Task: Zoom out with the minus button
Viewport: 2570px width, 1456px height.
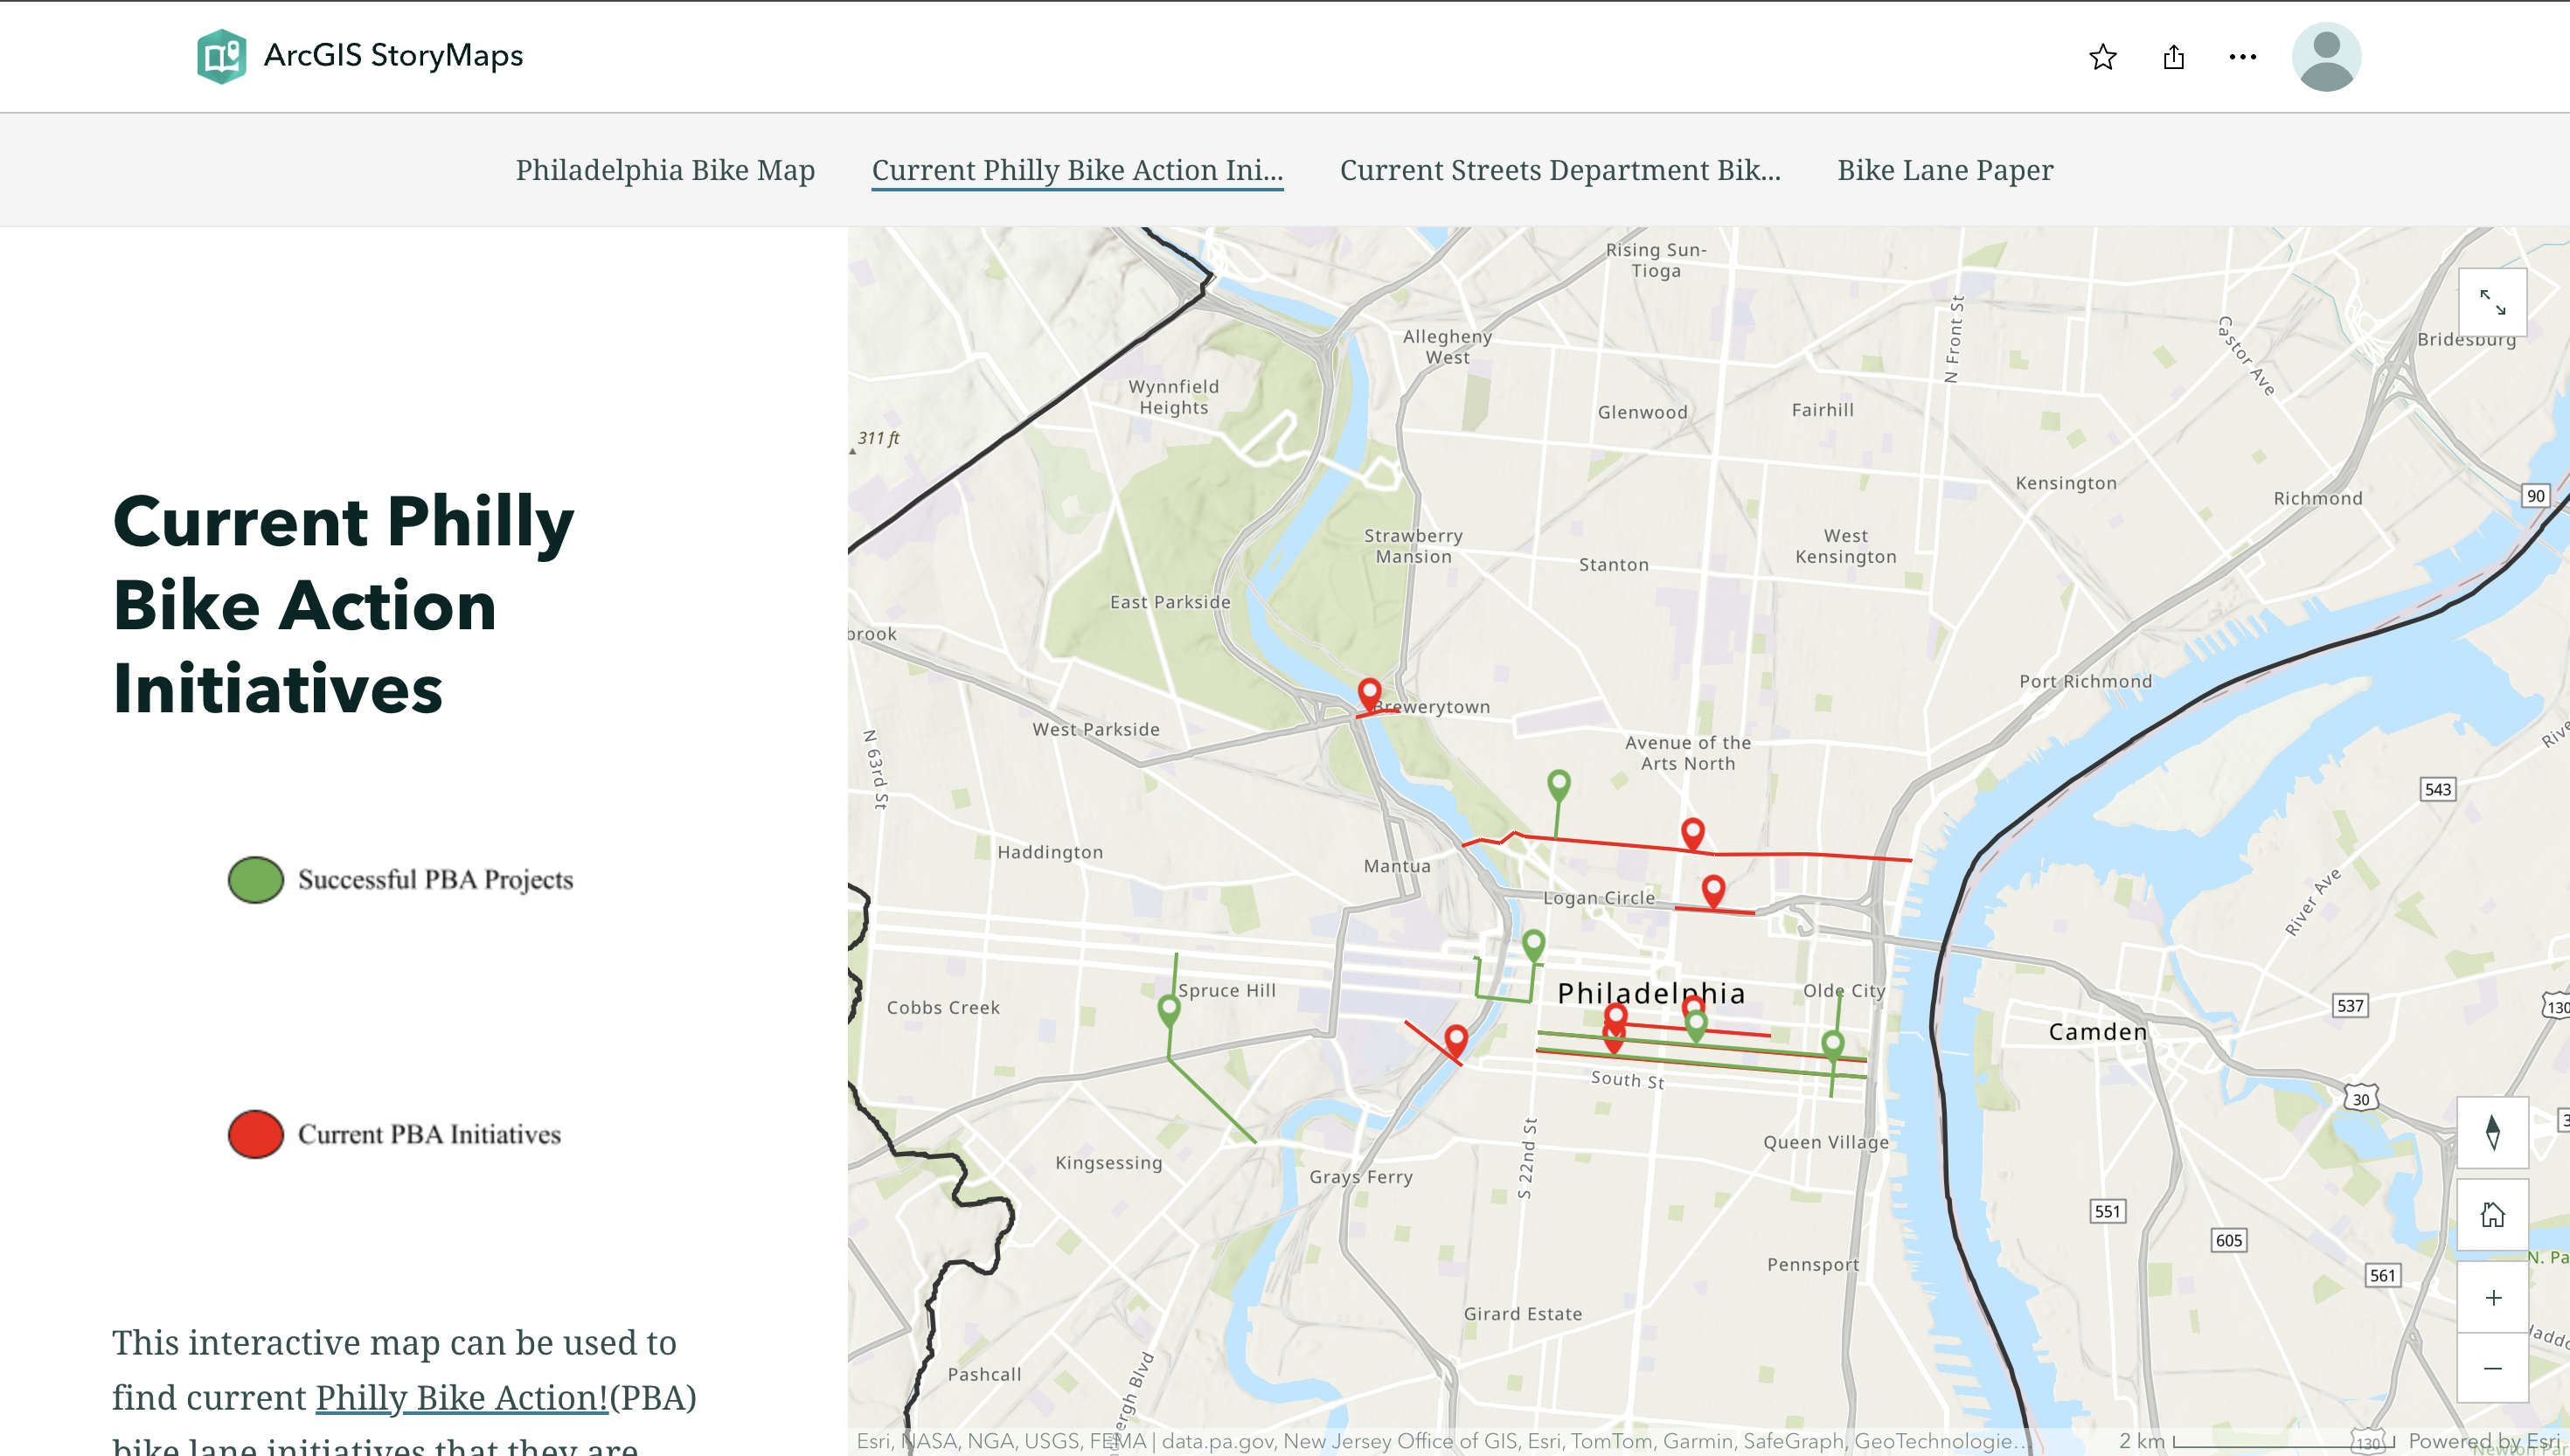Action: click(2492, 1368)
